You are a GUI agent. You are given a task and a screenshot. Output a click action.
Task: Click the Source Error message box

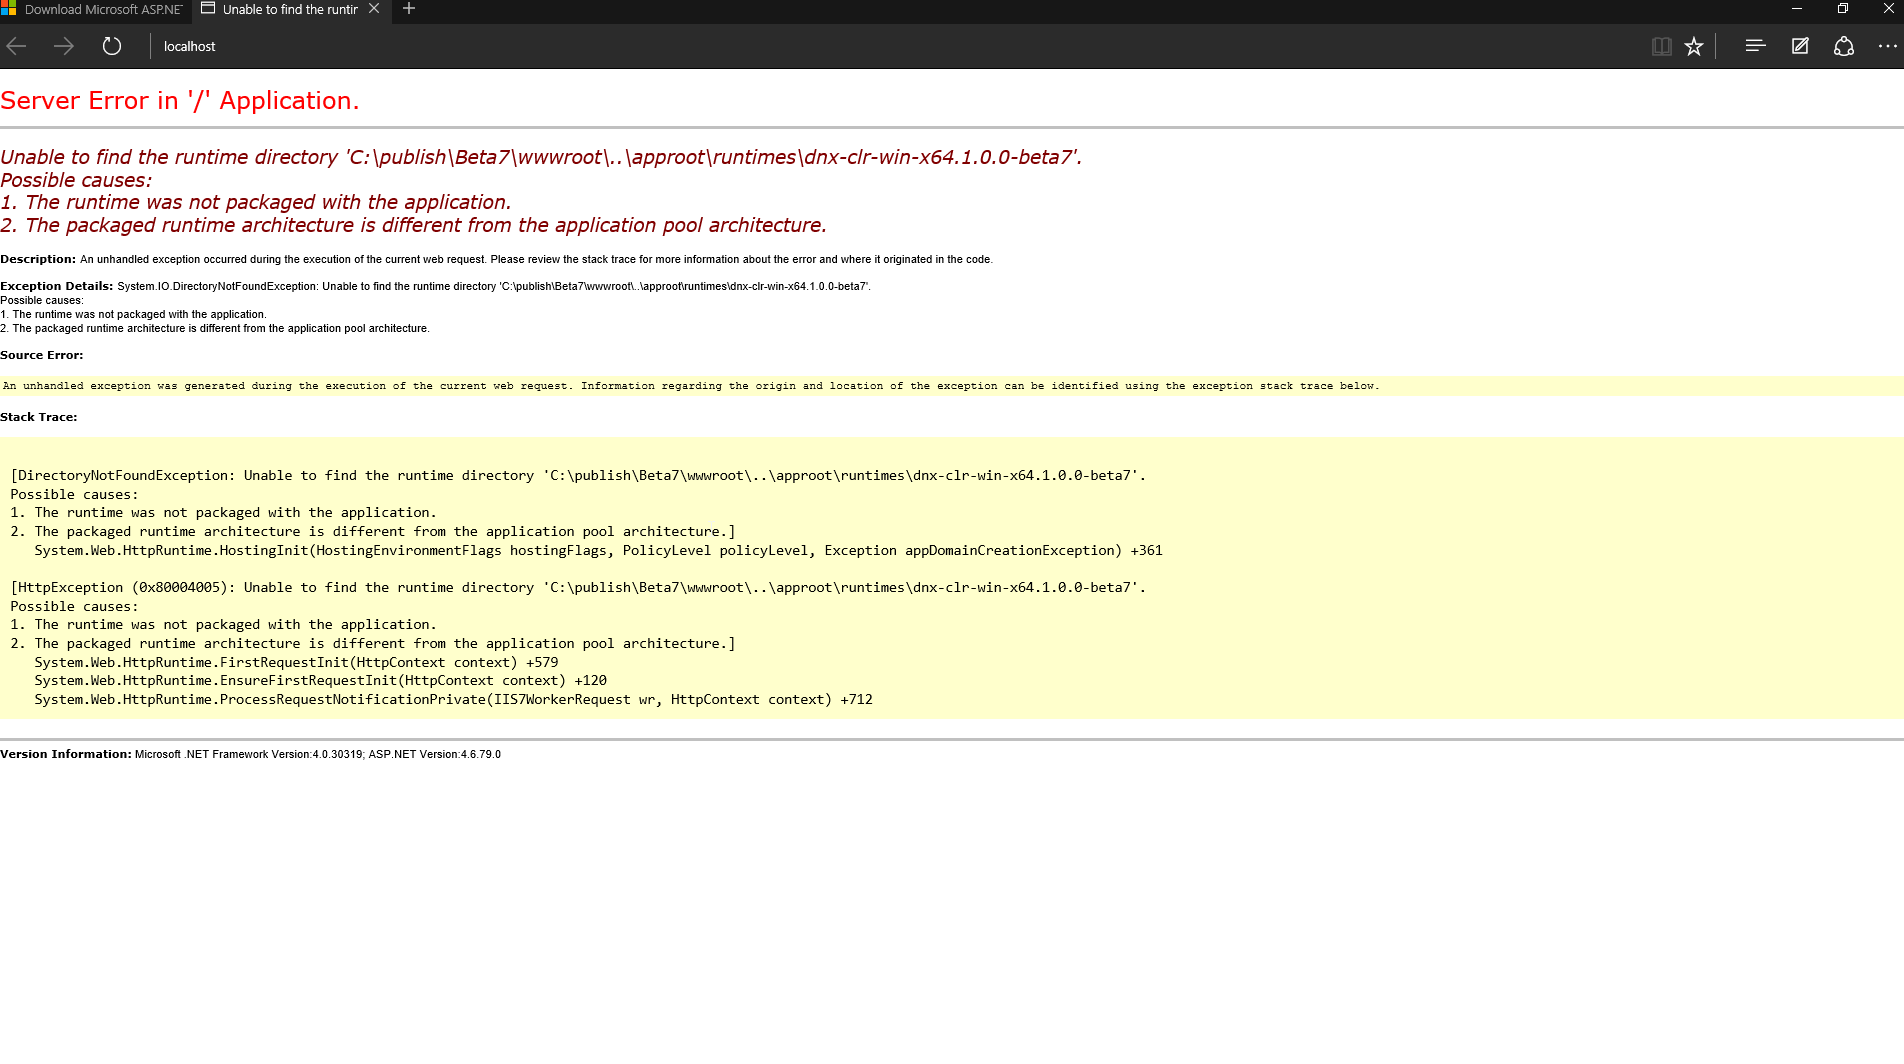click(x=690, y=385)
